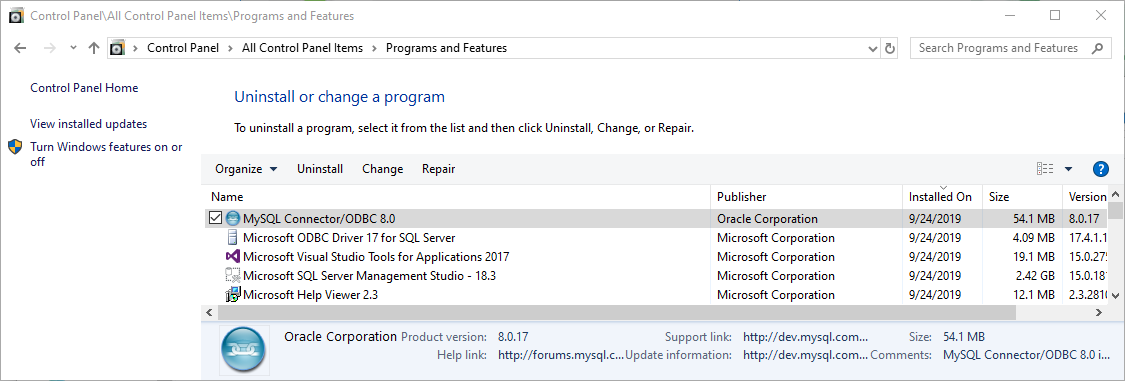Click the Programs and Features breadcrumb

click(446, 48)
